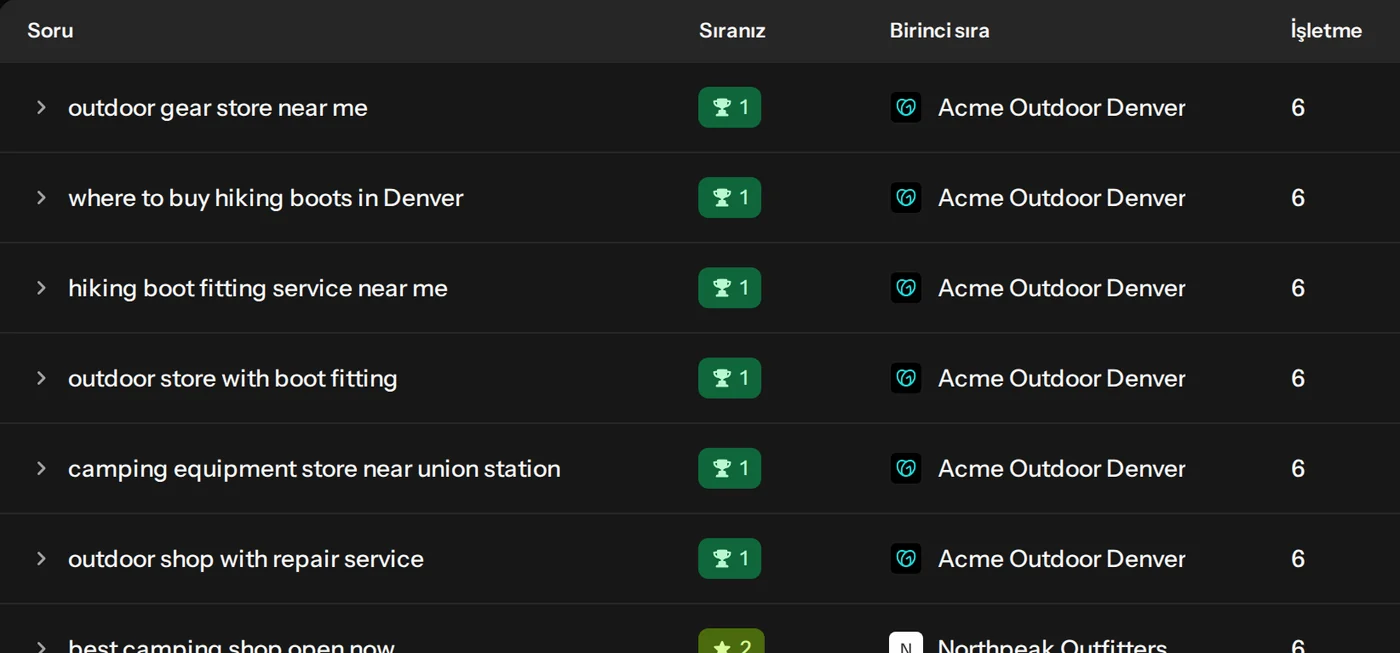1400x653 pixels.
Task: Select 'camping equipment store near union station' text
Action: click(314, 468)
